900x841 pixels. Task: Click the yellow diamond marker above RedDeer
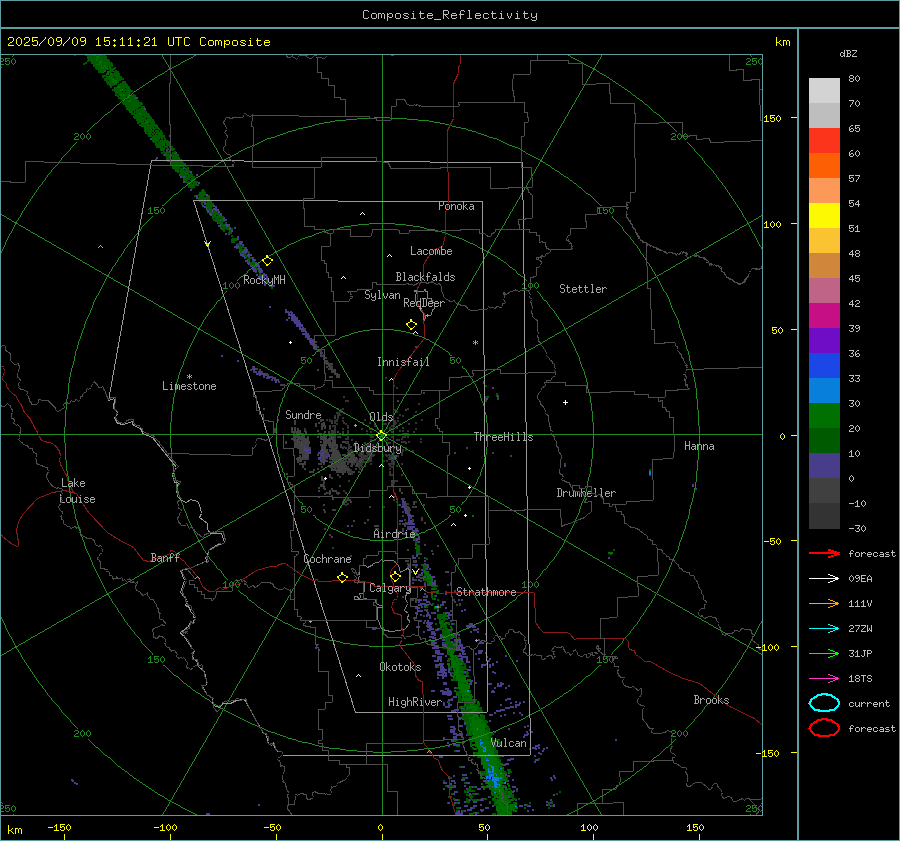(x=412, y=325)
